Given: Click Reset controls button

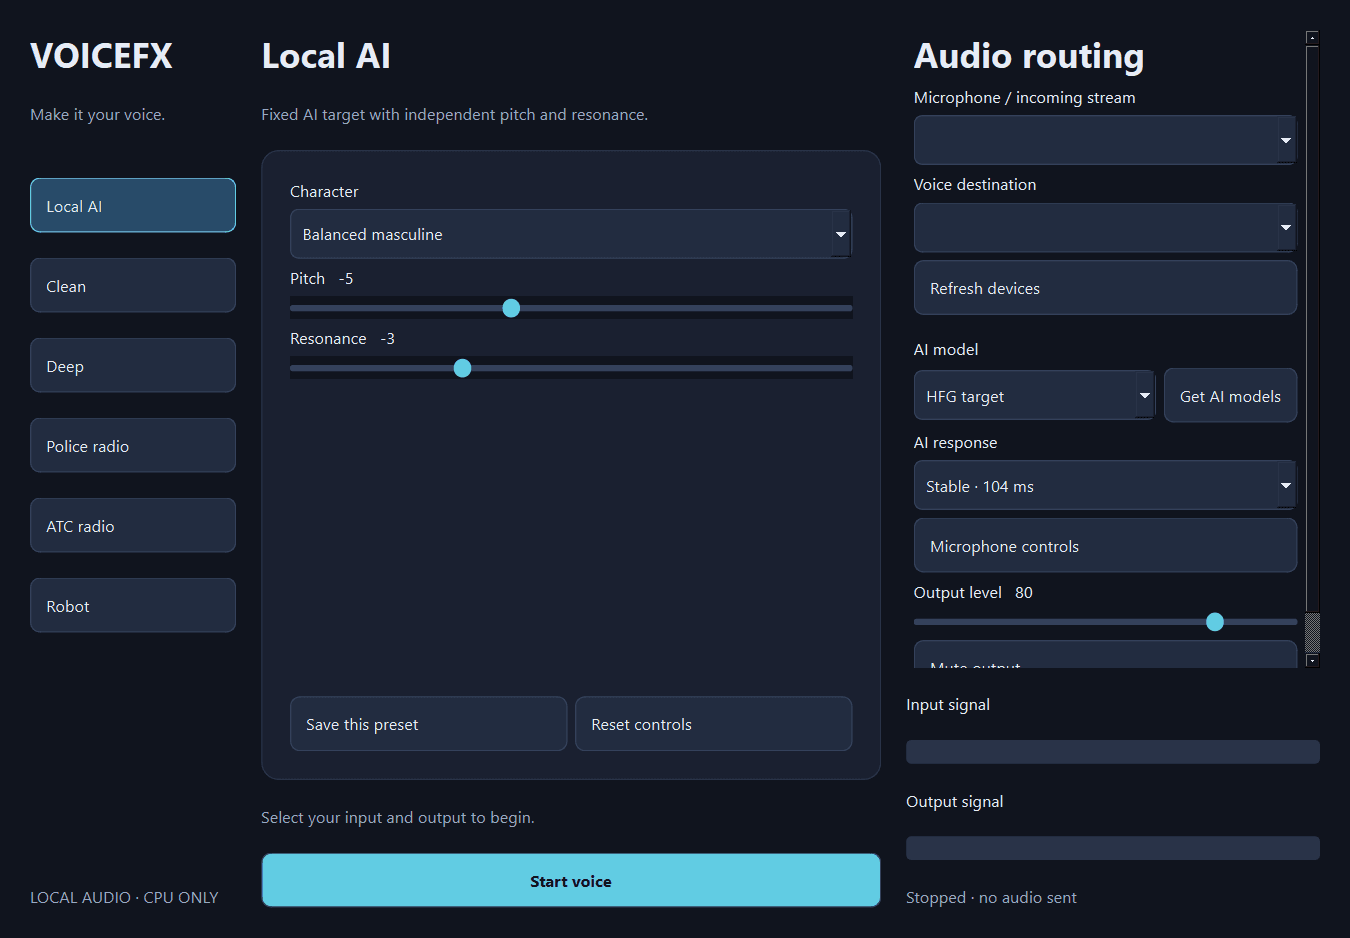Looking at the screenshot, I should [714, 724].
